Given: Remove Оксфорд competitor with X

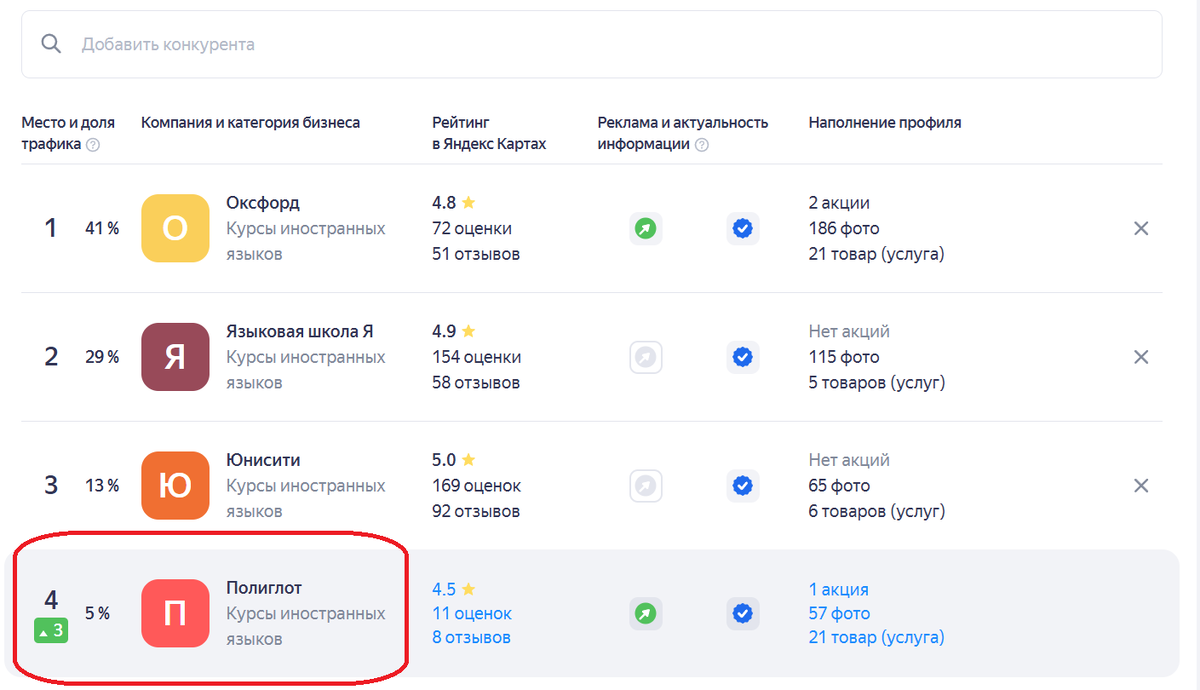Looking at the screenshot, I should 1140,228.
